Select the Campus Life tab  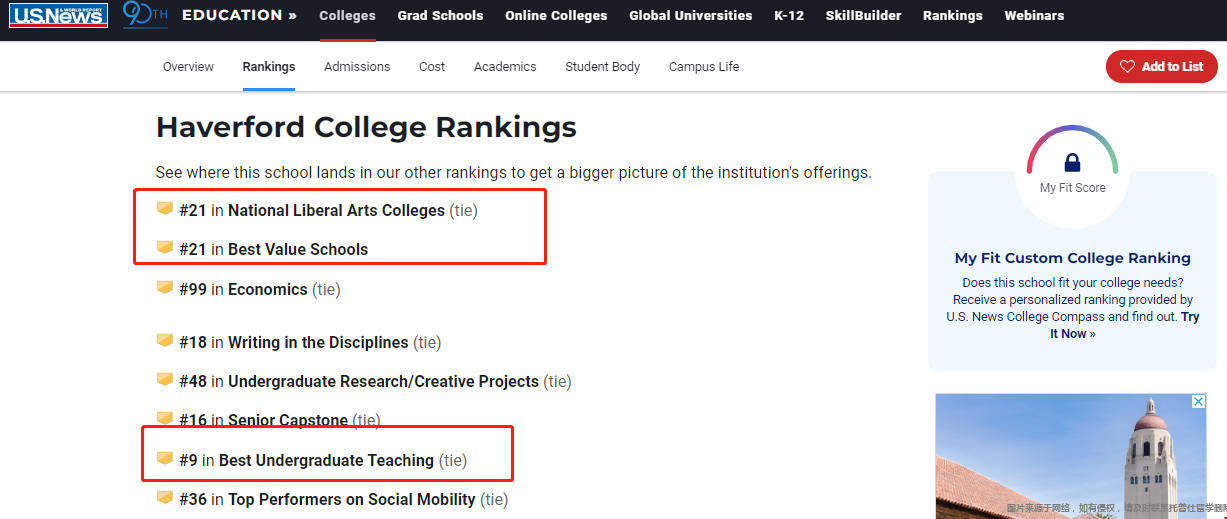pos(704,67)
